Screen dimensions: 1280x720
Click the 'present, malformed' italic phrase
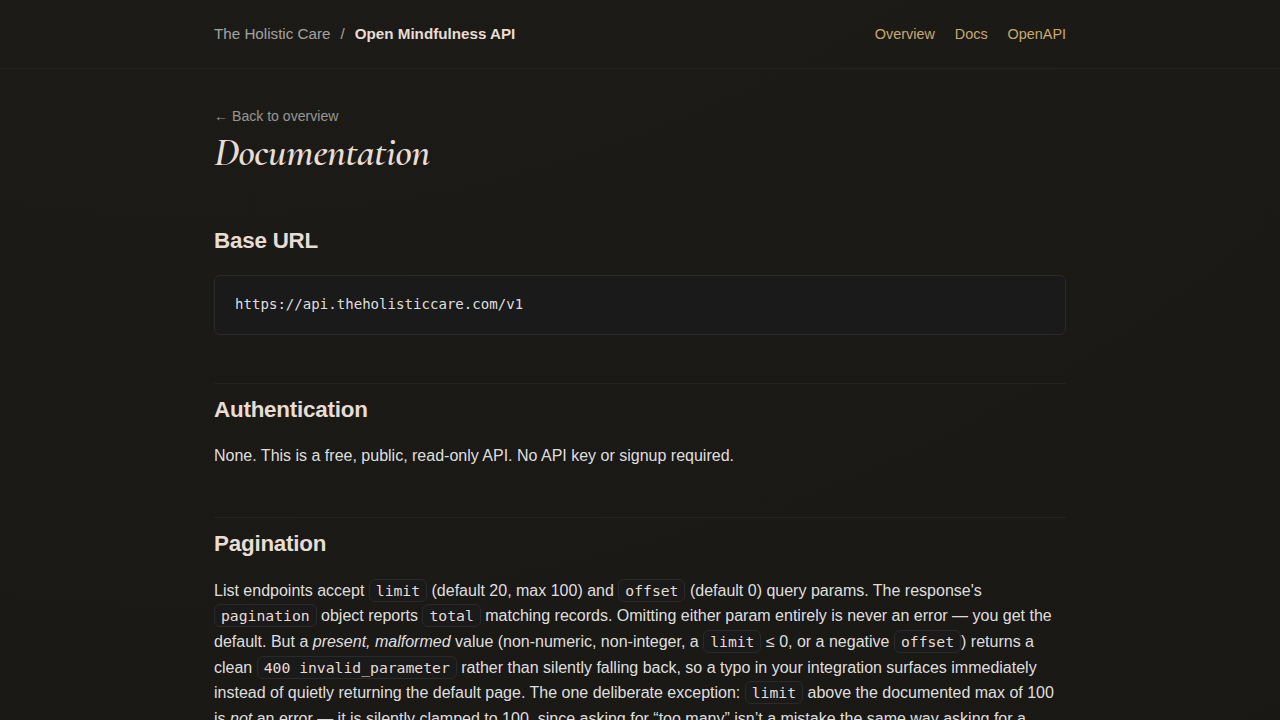point(382,642)
